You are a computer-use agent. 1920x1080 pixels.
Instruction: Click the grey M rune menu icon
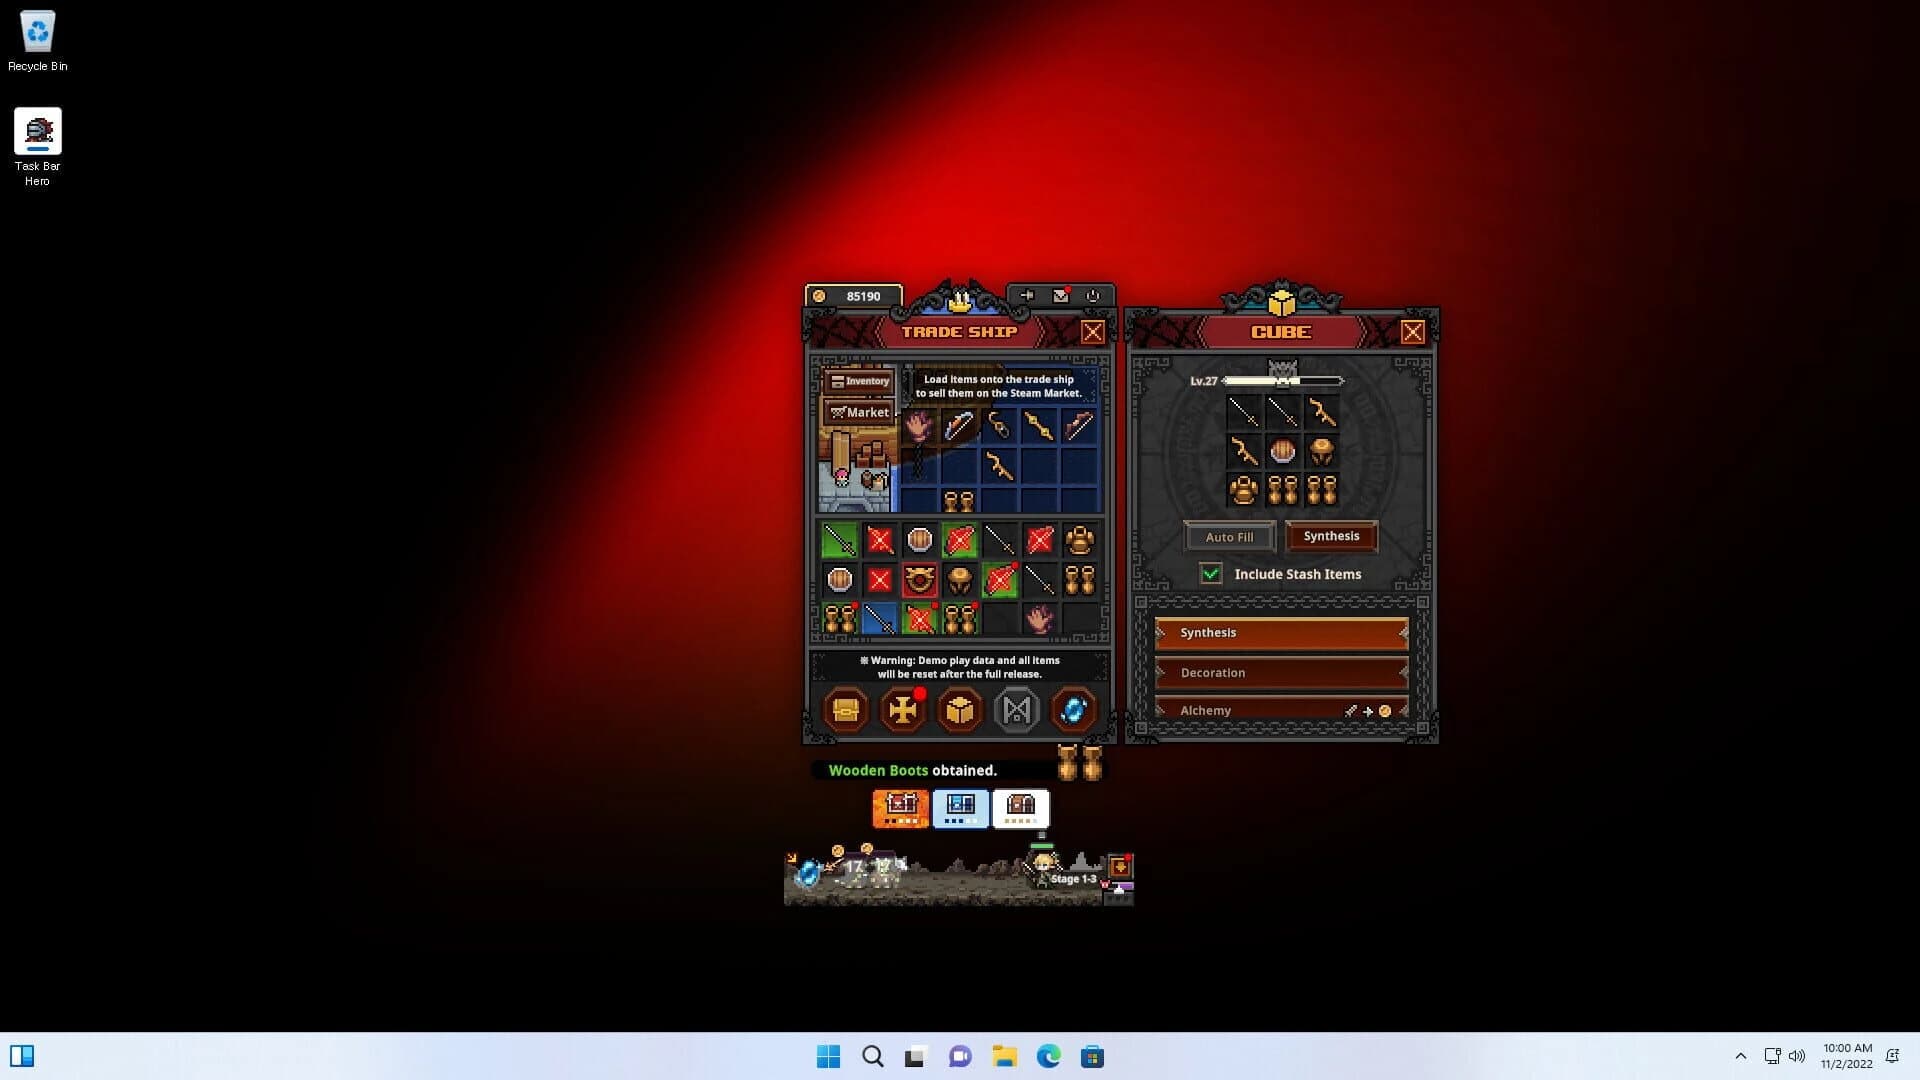[1017, 710]
